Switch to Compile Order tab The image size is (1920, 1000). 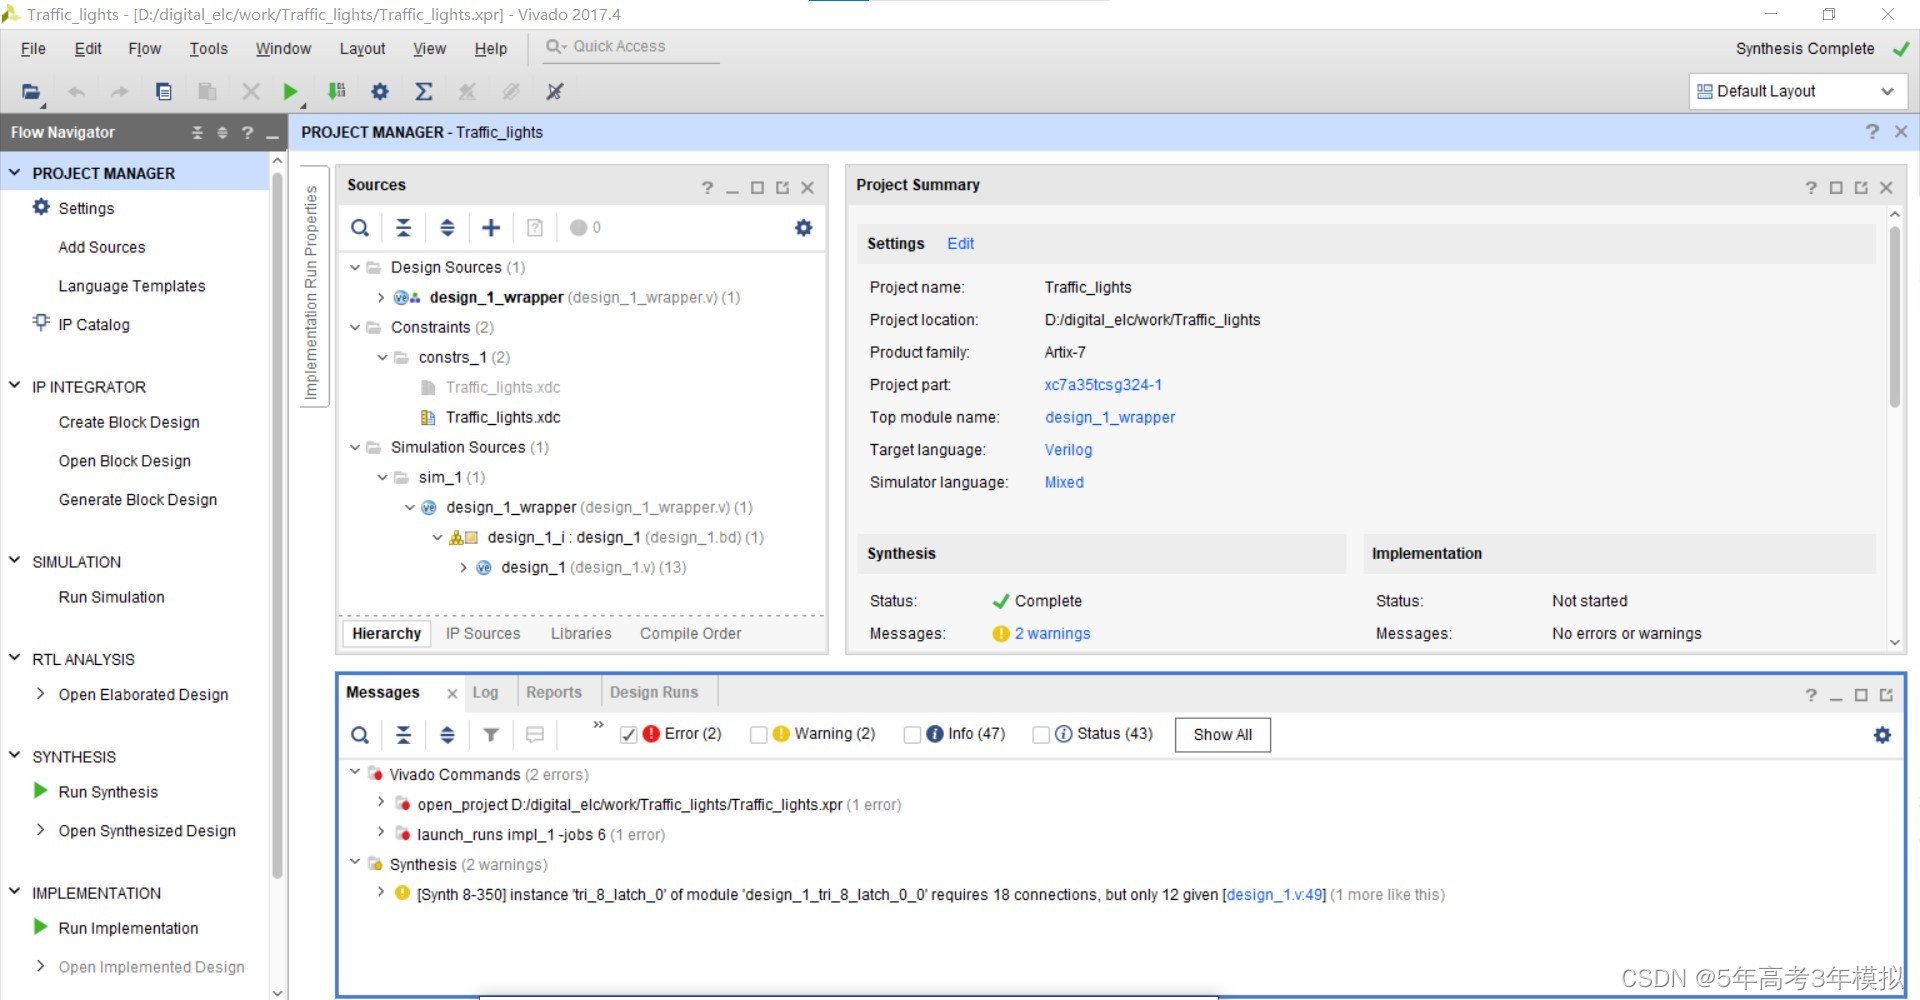691,633
